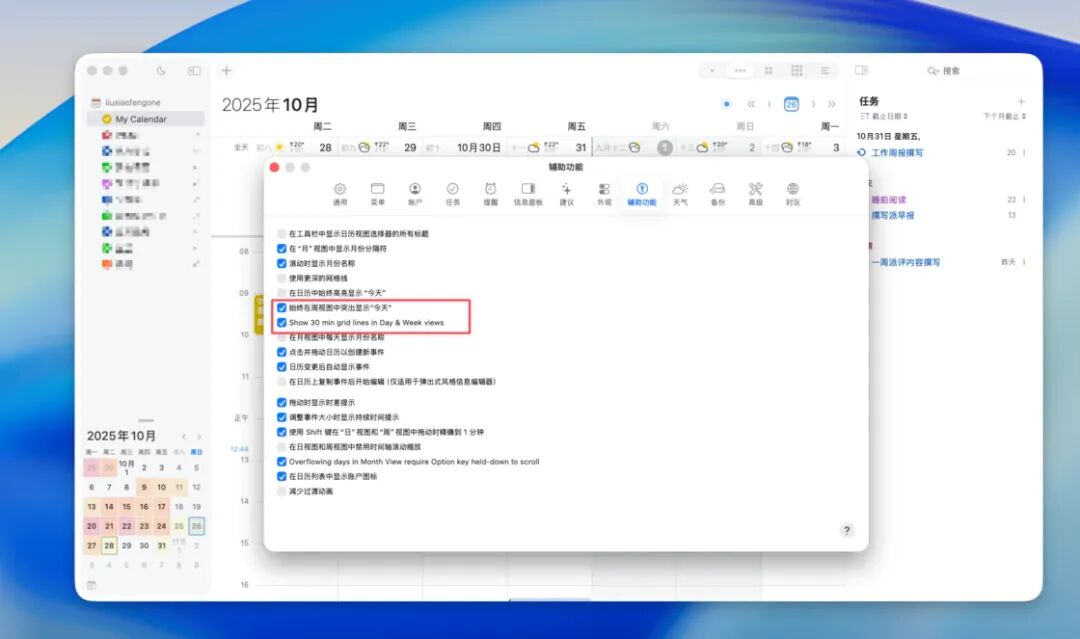The height and width of the screenshot is (639, 1080).
Task: Uncheck Show 30 min grid lines checkbox
Action: coord(282,322)
